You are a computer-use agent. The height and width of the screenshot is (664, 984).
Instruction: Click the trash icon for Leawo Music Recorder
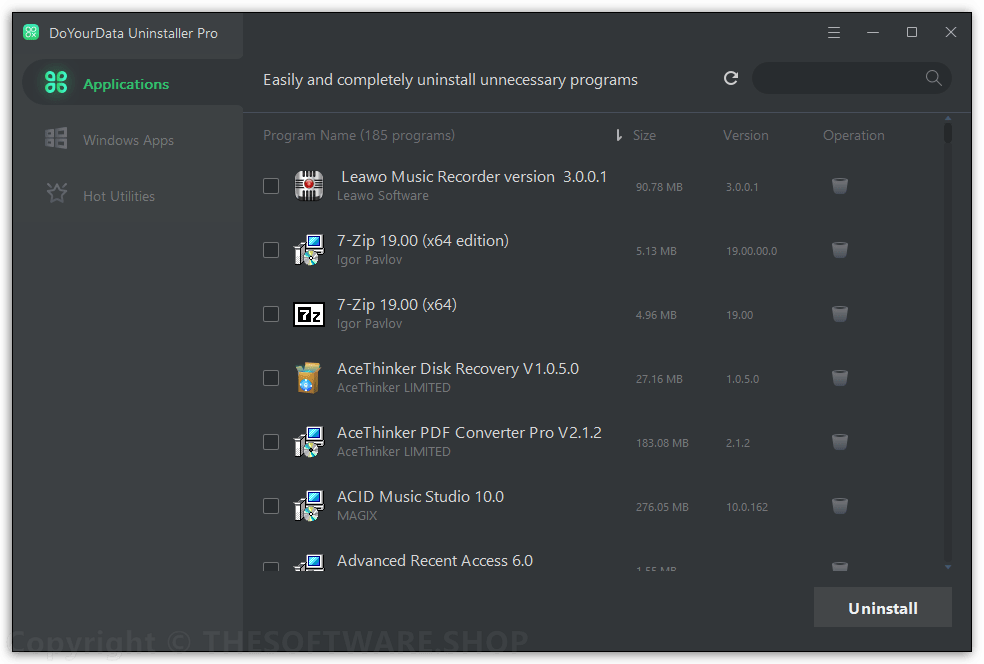[840, 186]
